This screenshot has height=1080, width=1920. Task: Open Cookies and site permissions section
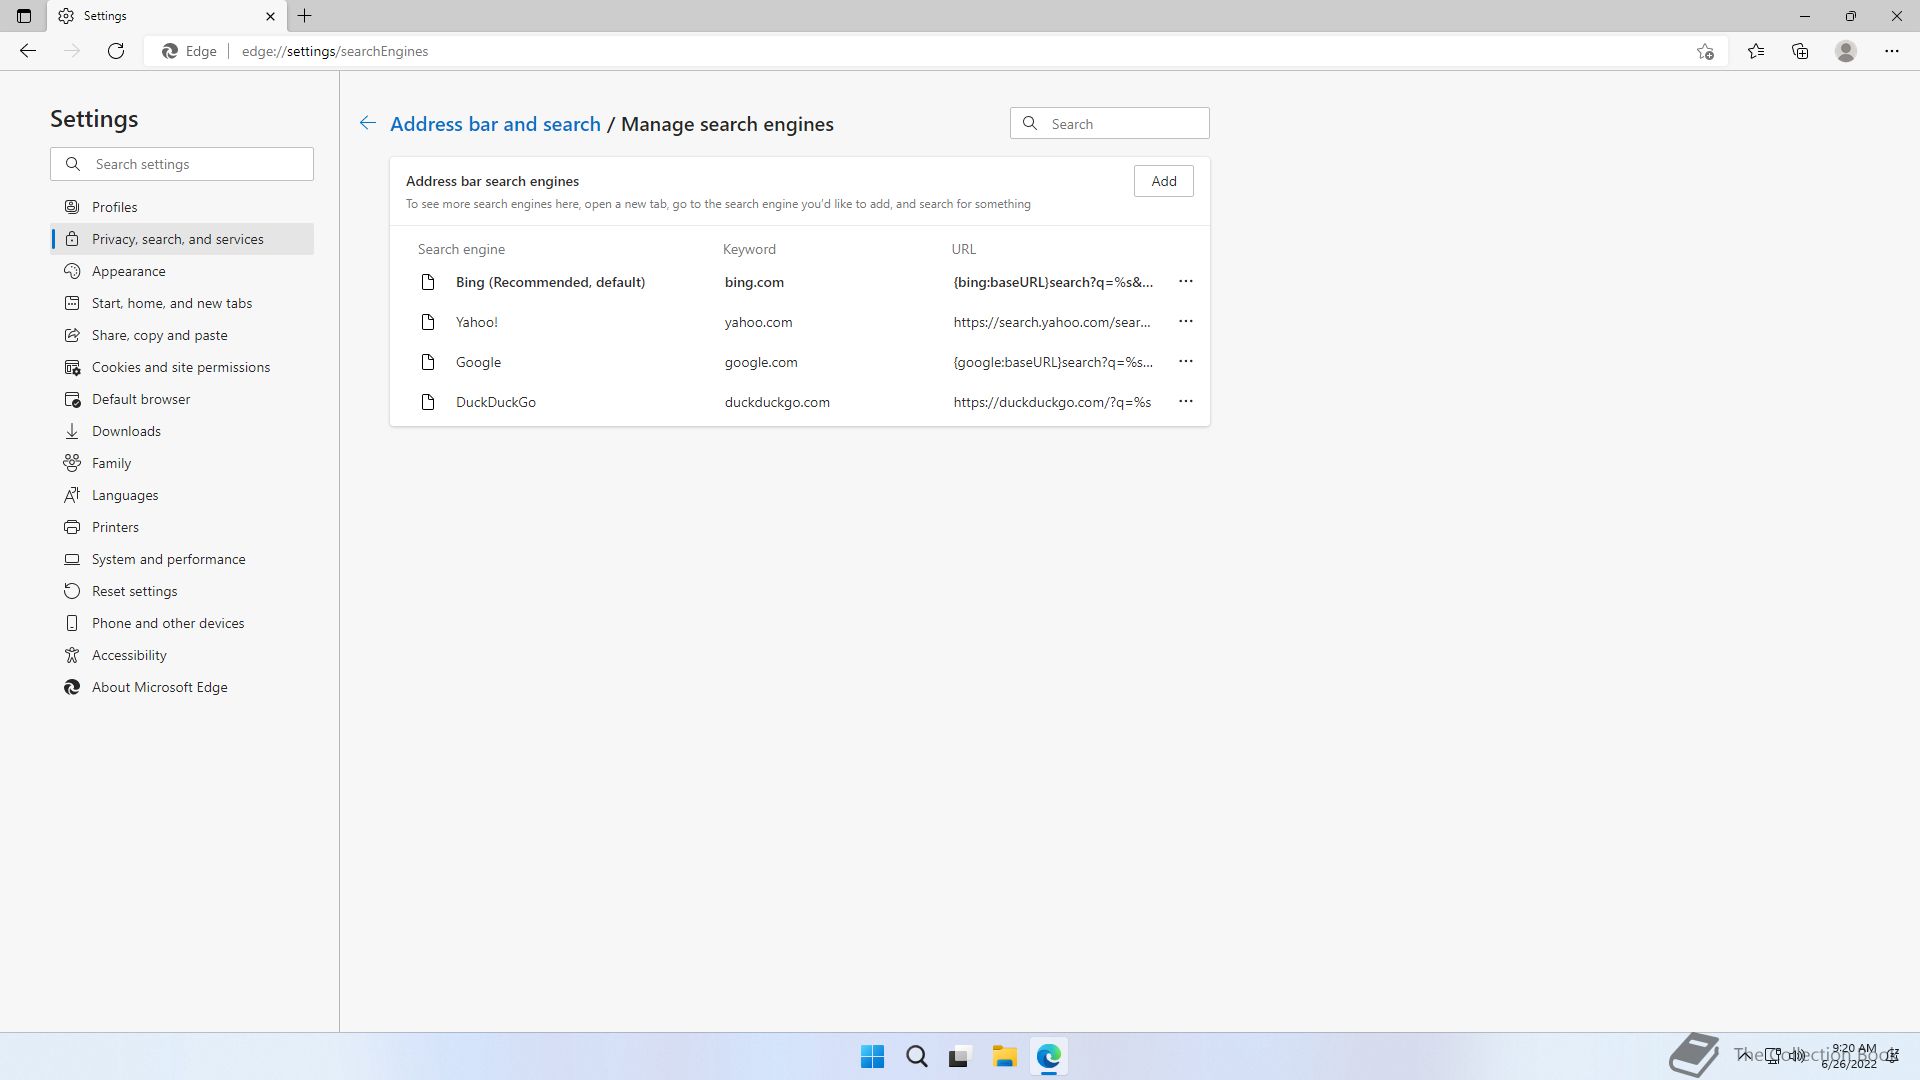[182, 367]
